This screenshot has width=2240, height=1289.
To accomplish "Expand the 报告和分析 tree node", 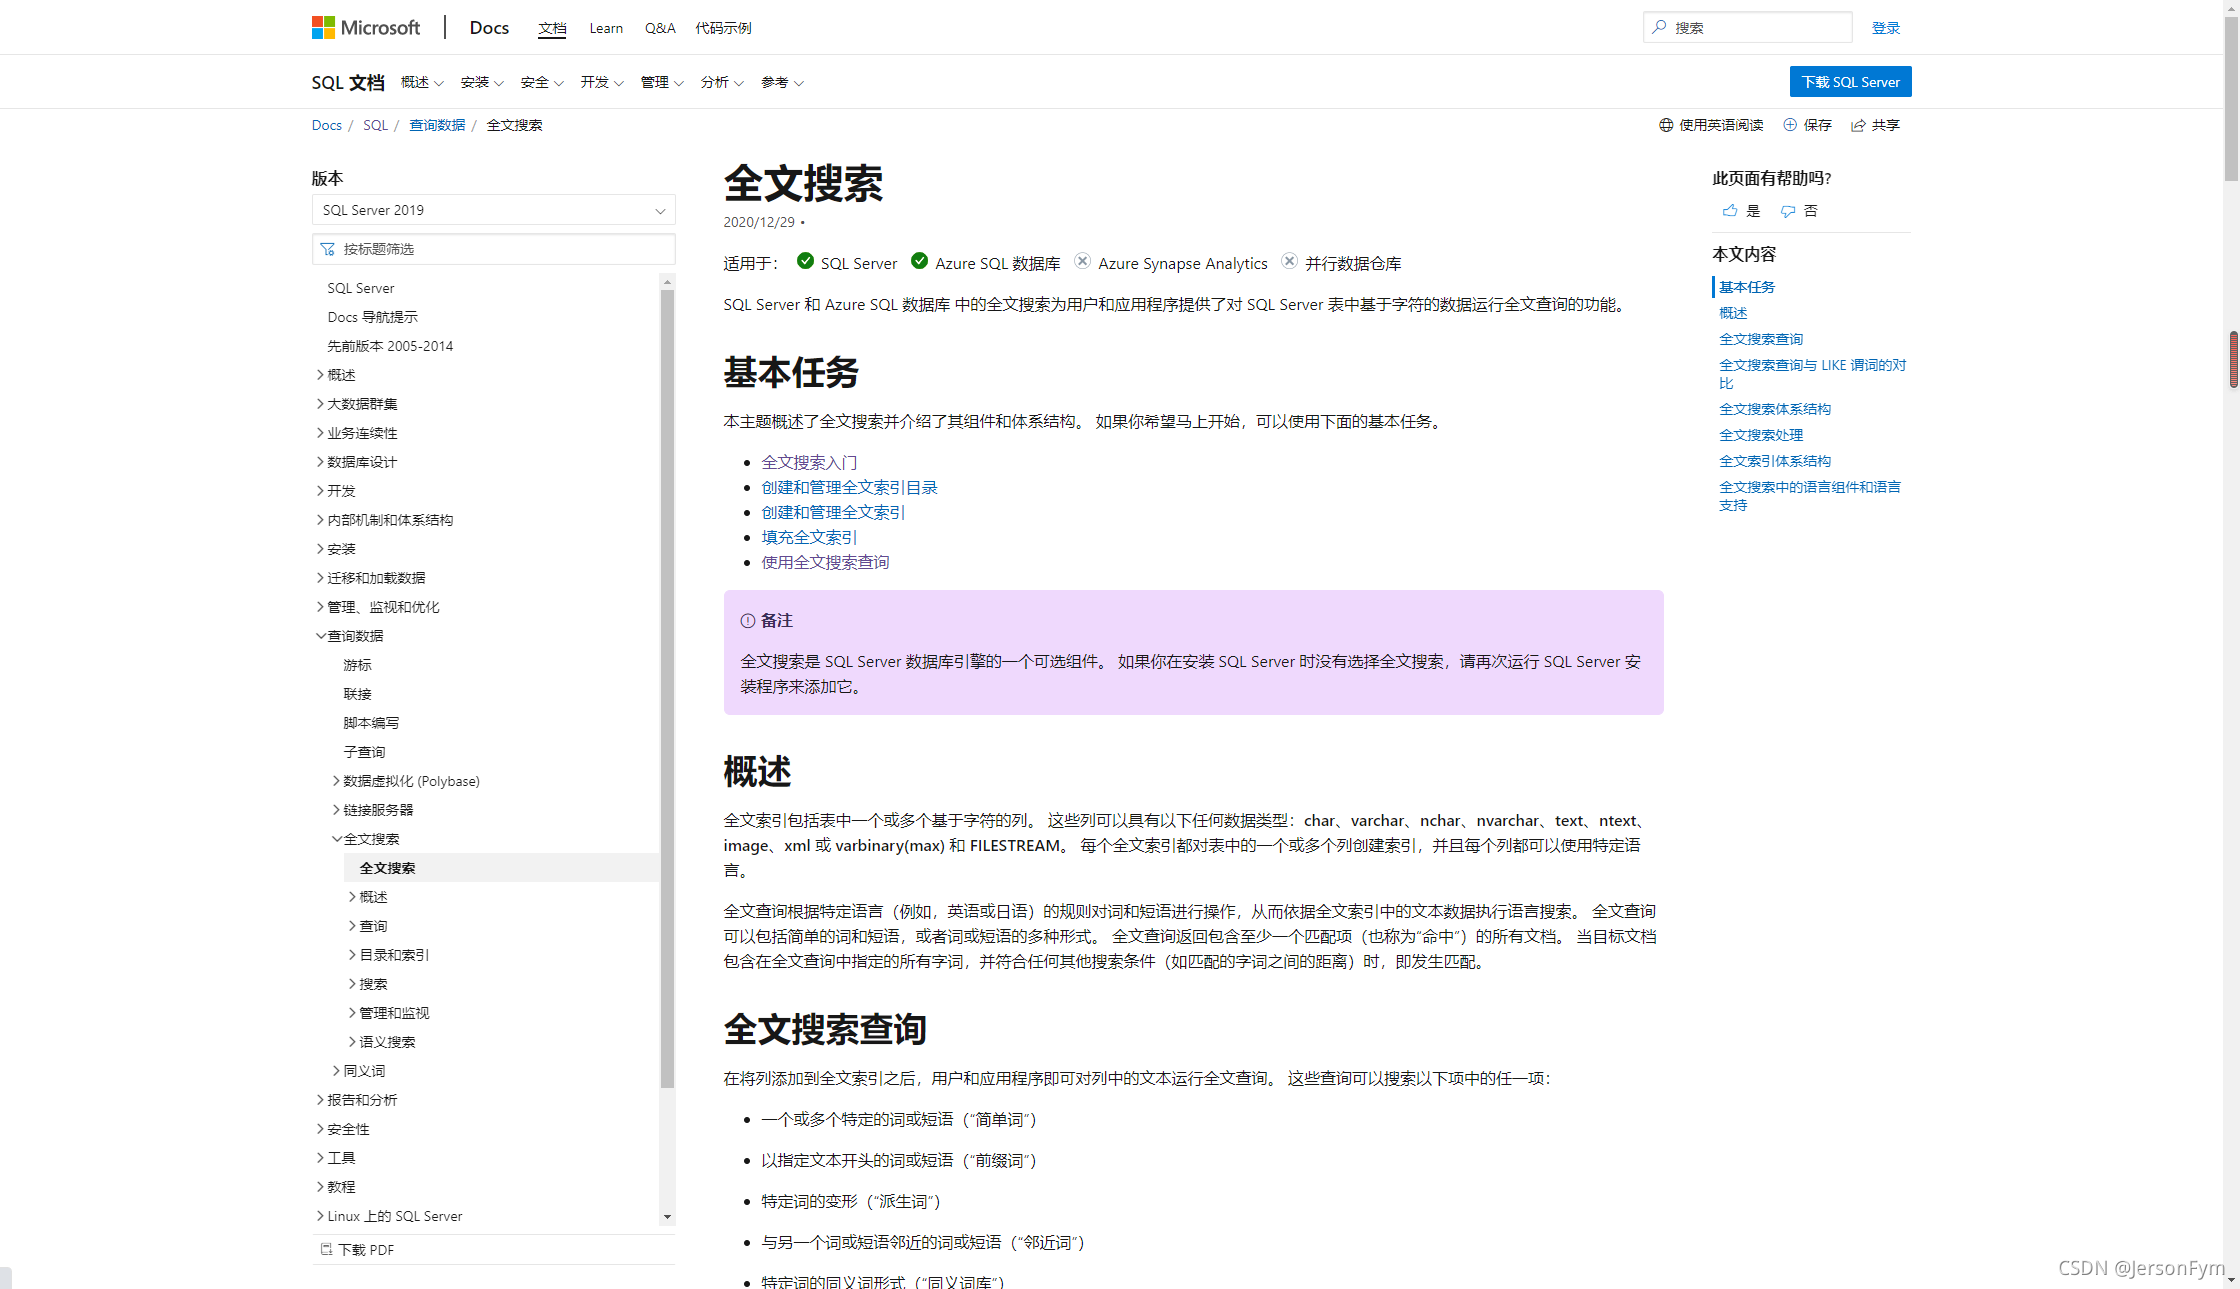I will click(x=320, y=1100).
